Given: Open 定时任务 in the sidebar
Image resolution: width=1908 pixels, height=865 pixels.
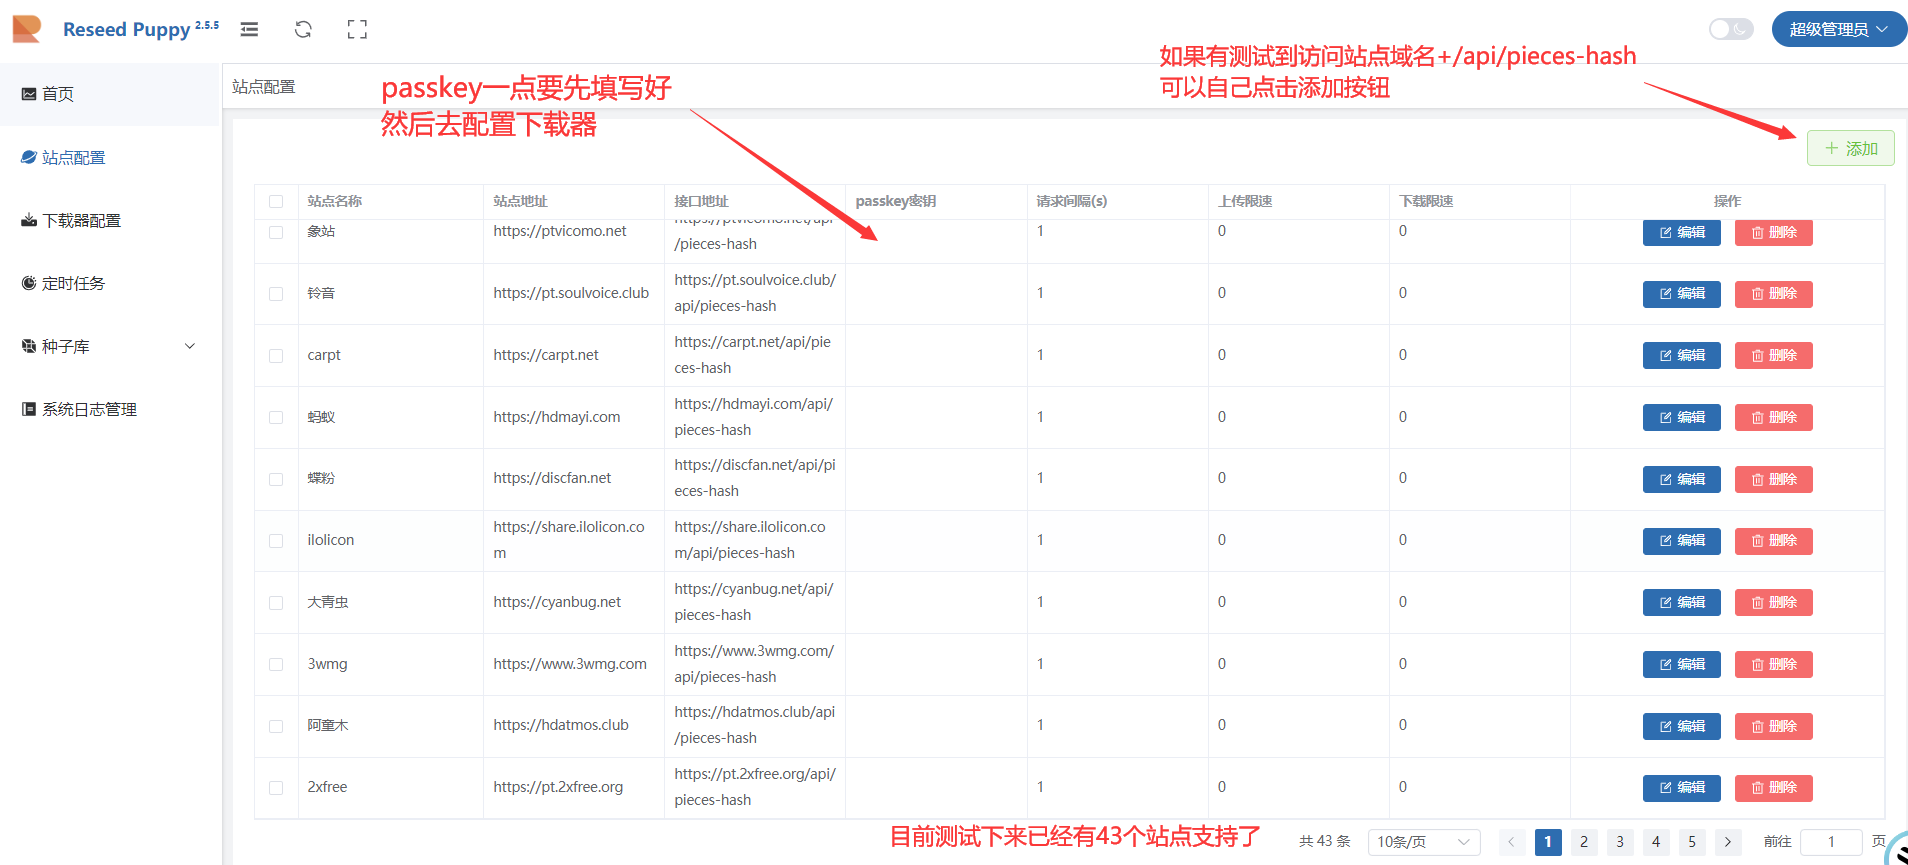Looking at the screenshot, I should (x=73, y=284).
